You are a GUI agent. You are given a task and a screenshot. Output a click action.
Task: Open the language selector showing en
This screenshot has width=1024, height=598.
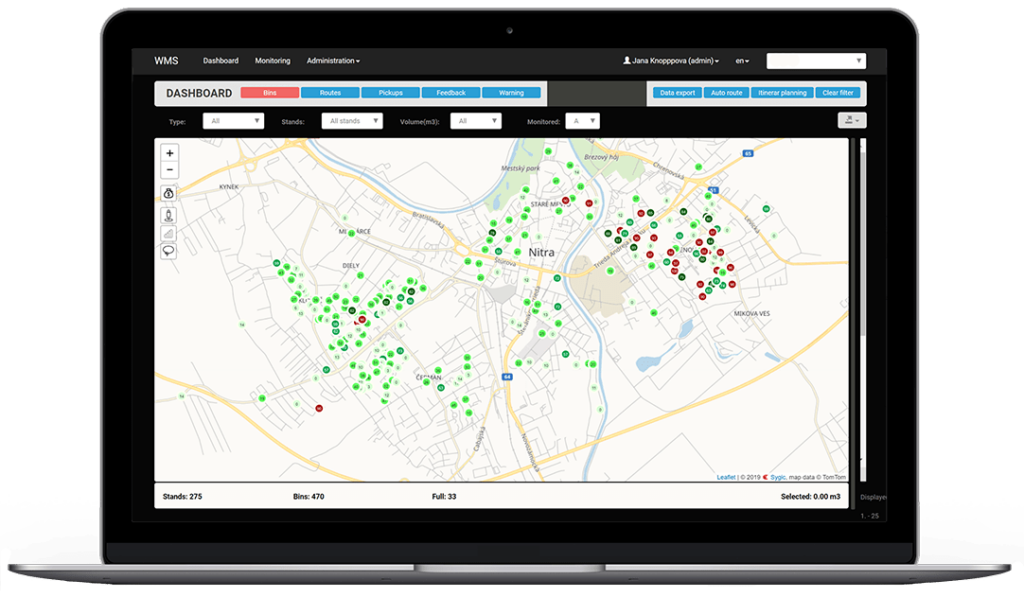(741, 60)
